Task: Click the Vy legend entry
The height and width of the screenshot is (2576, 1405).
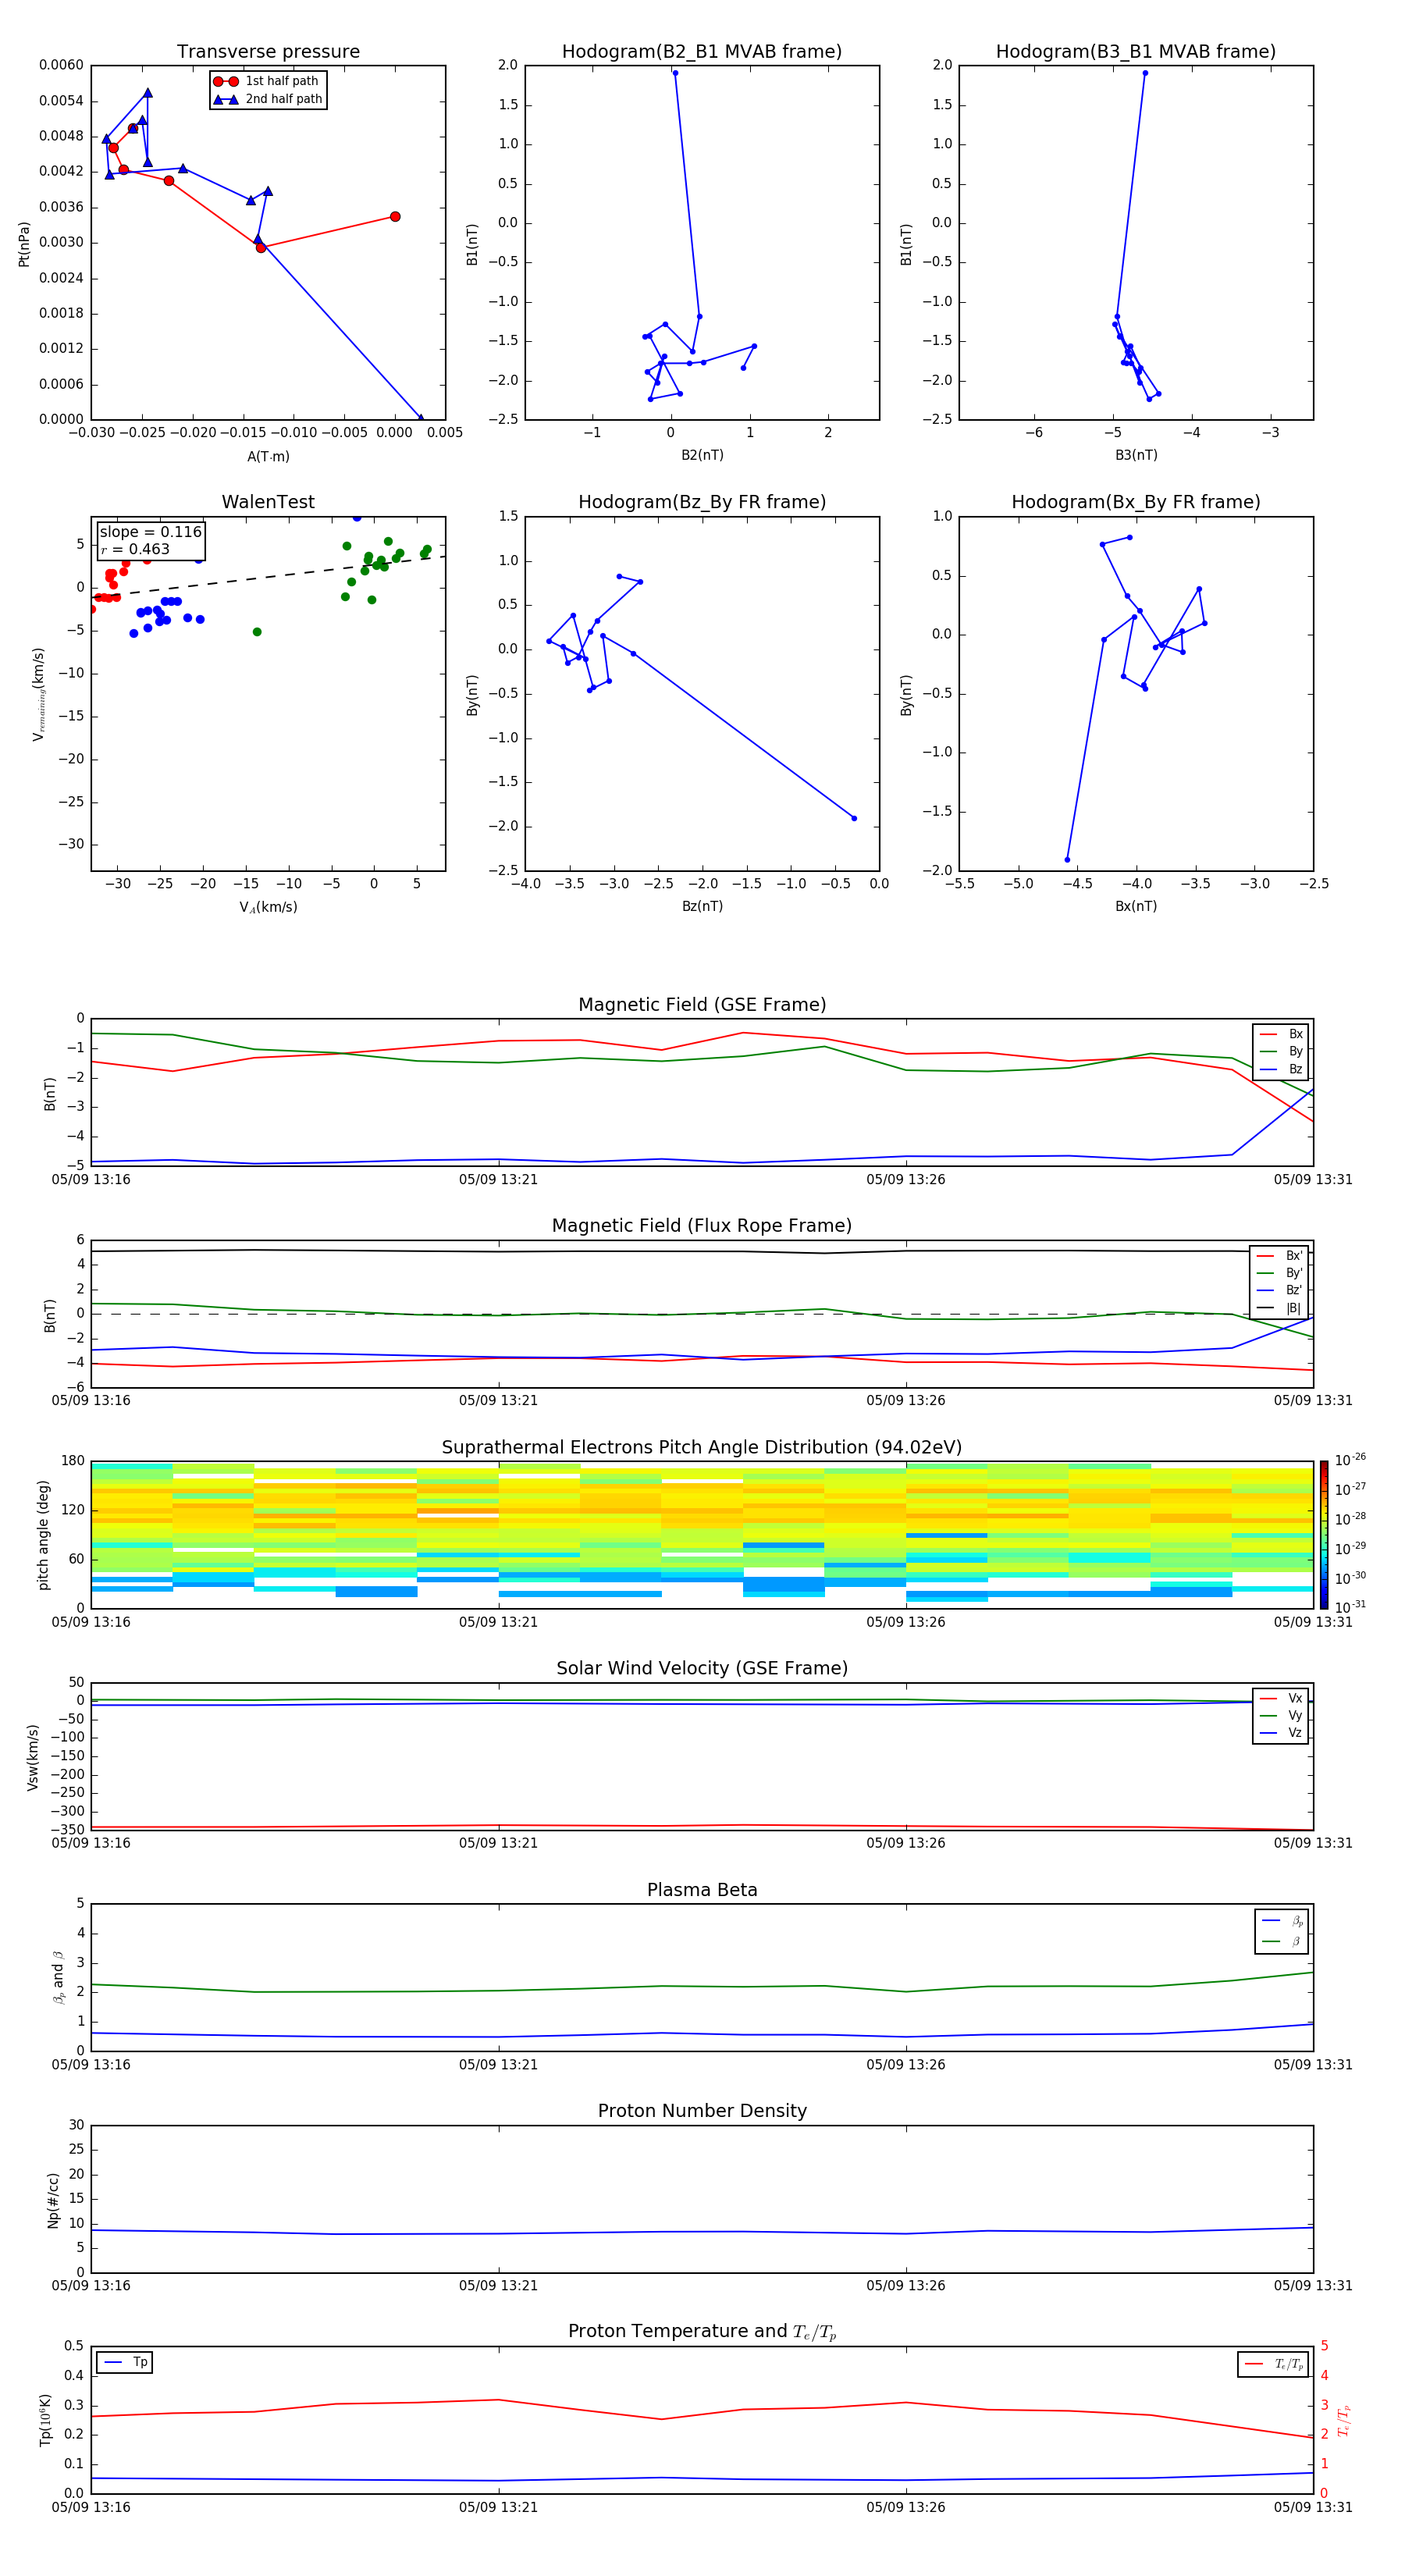Action: [x=1281, y=1715]
